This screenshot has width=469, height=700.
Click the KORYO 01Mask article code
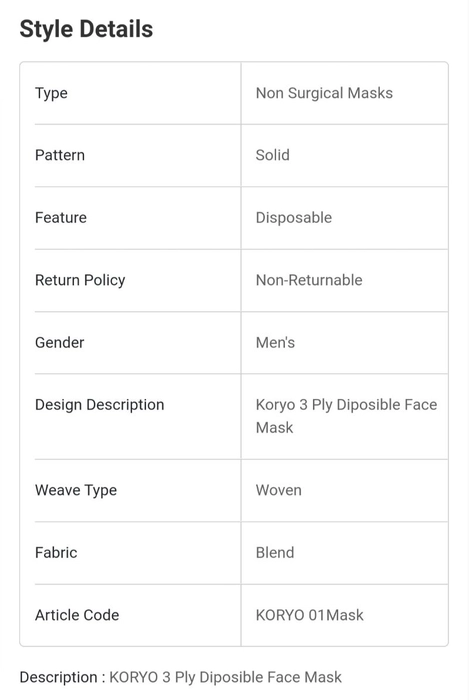[309, 615]
